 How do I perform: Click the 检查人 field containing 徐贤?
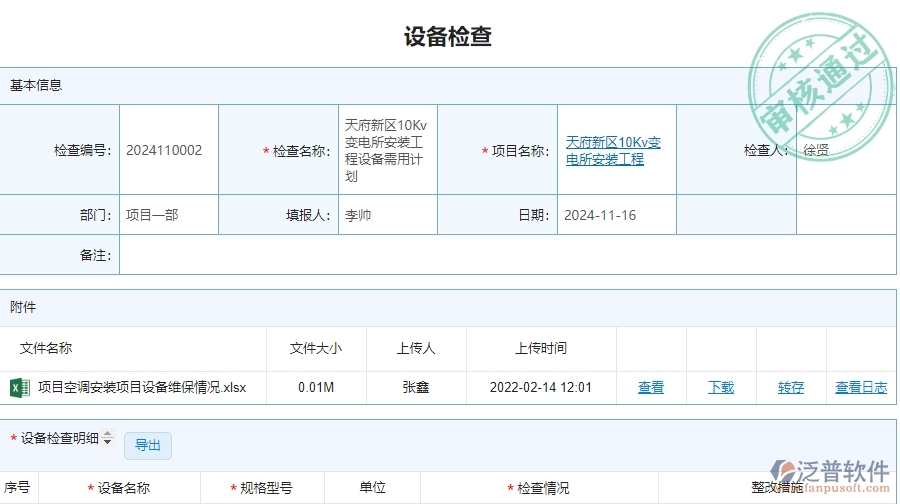(x=845, y=151)
